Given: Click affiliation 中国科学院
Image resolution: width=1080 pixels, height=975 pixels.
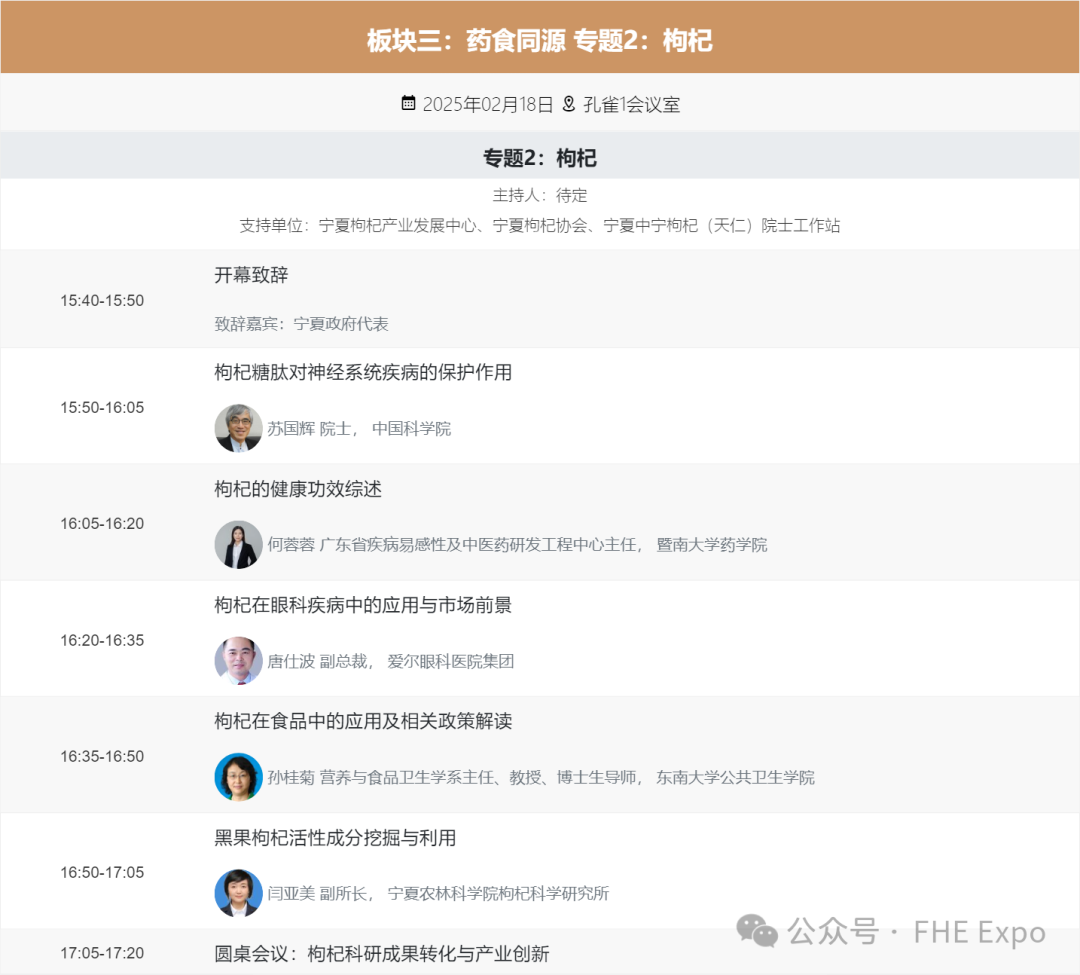Looking at the screenshot, I should click(x=411, y=428).
